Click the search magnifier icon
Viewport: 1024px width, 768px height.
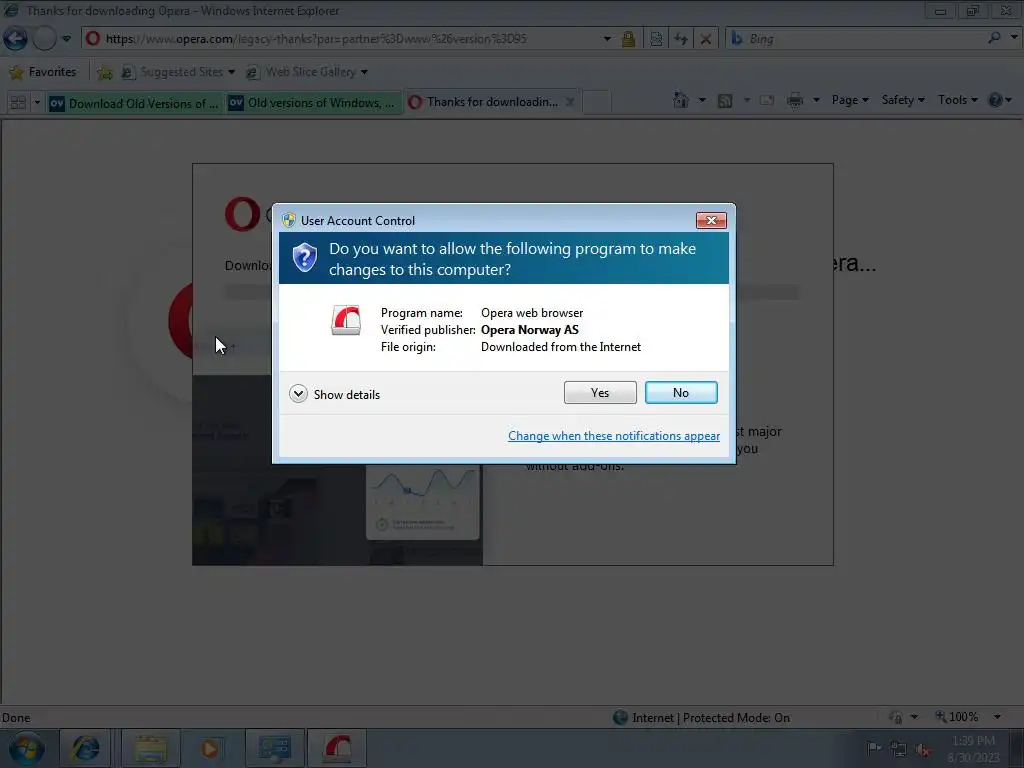tap(994, 38)
